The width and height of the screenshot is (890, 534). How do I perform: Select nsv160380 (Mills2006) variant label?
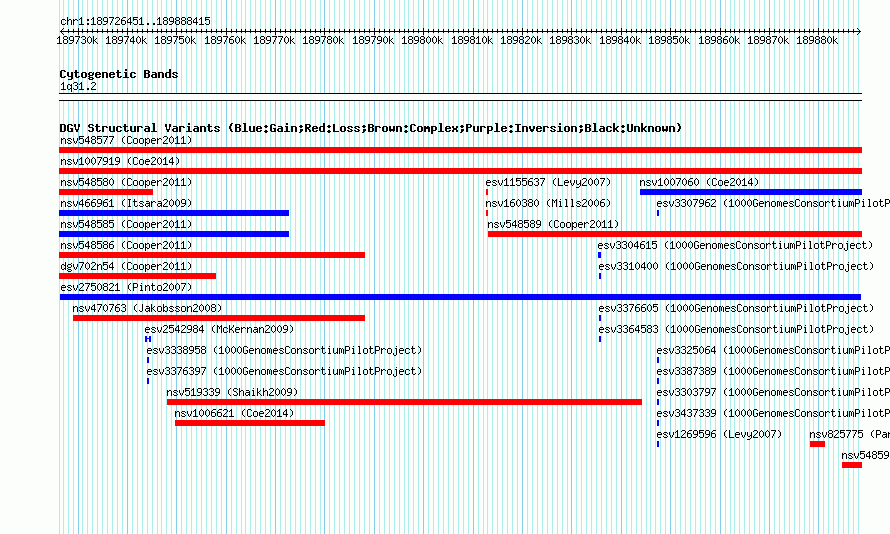548,203
